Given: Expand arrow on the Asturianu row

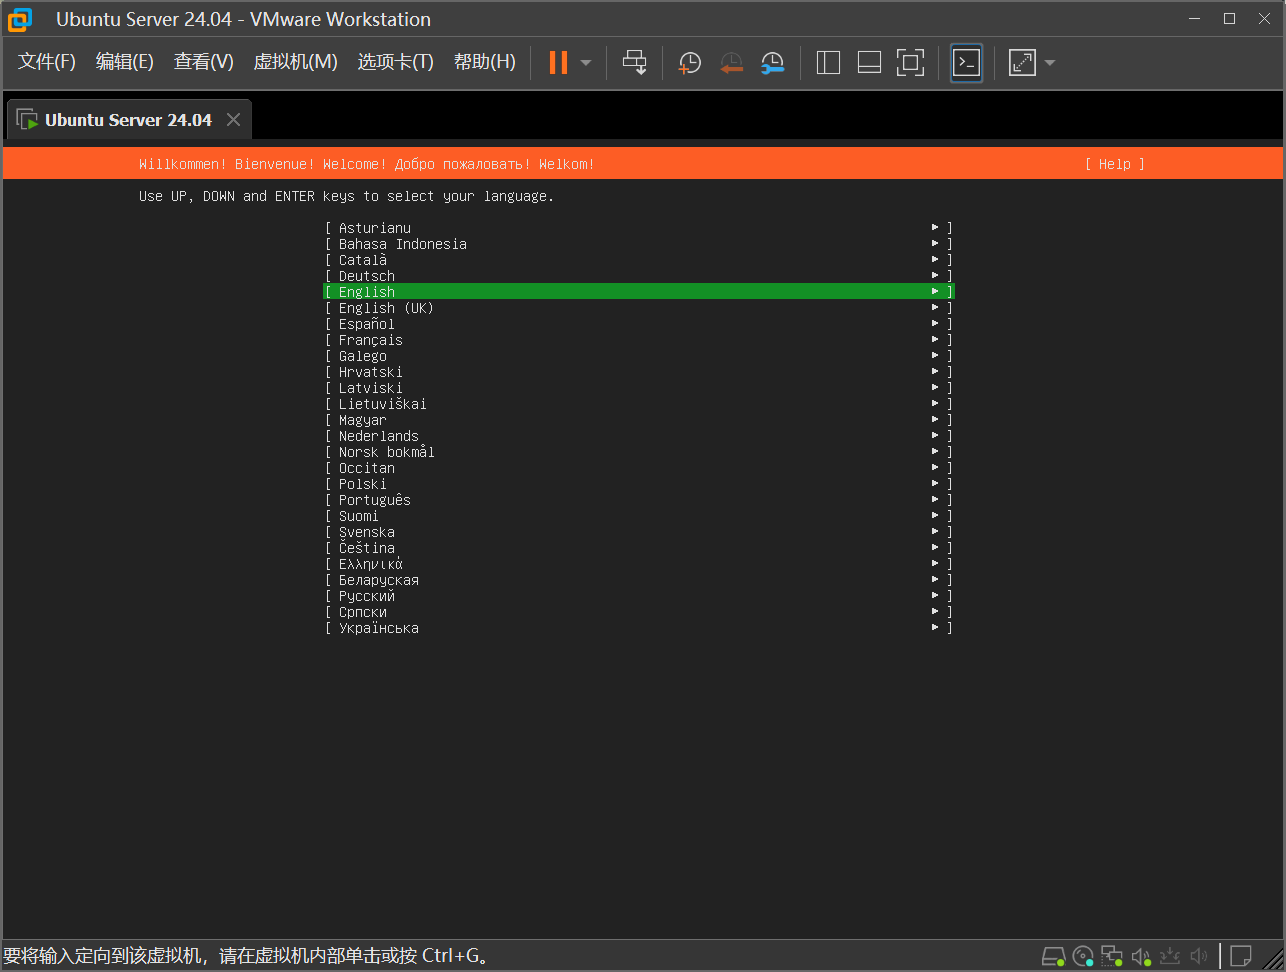Looking at the screenshot, I should point(935,228).
